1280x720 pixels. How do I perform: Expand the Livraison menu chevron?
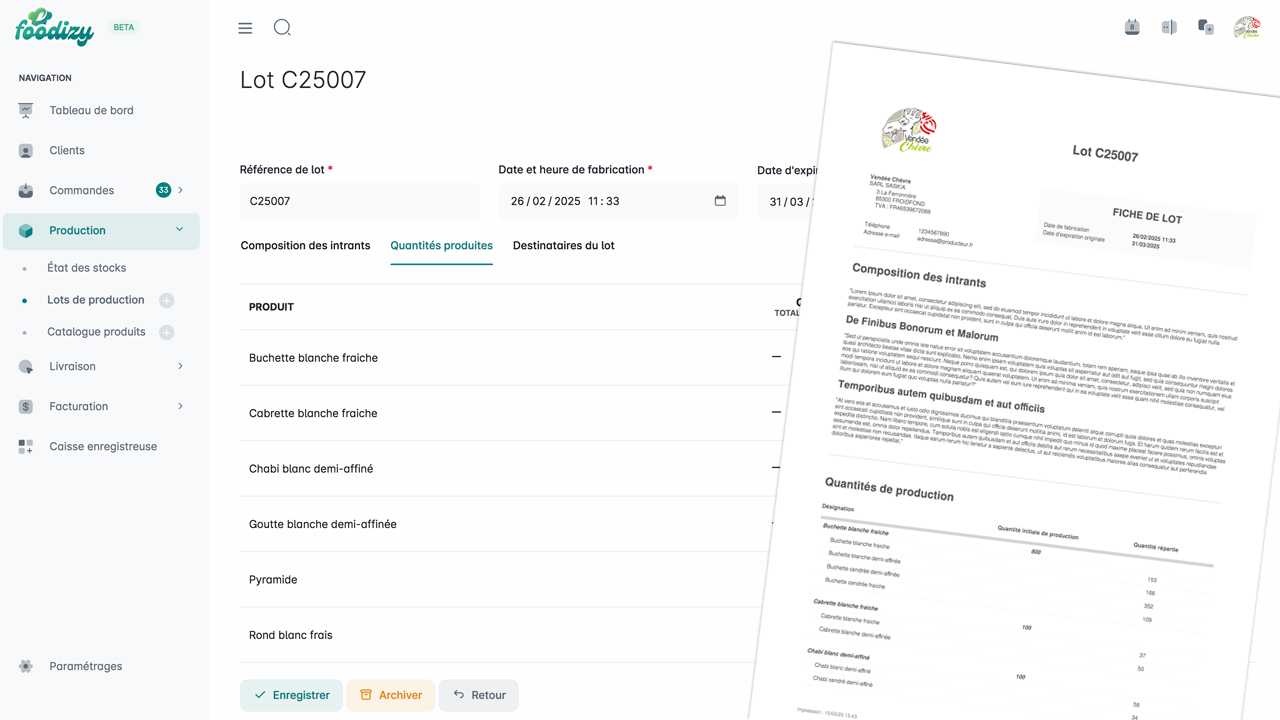pyautogui.click(x=181, y=366)
